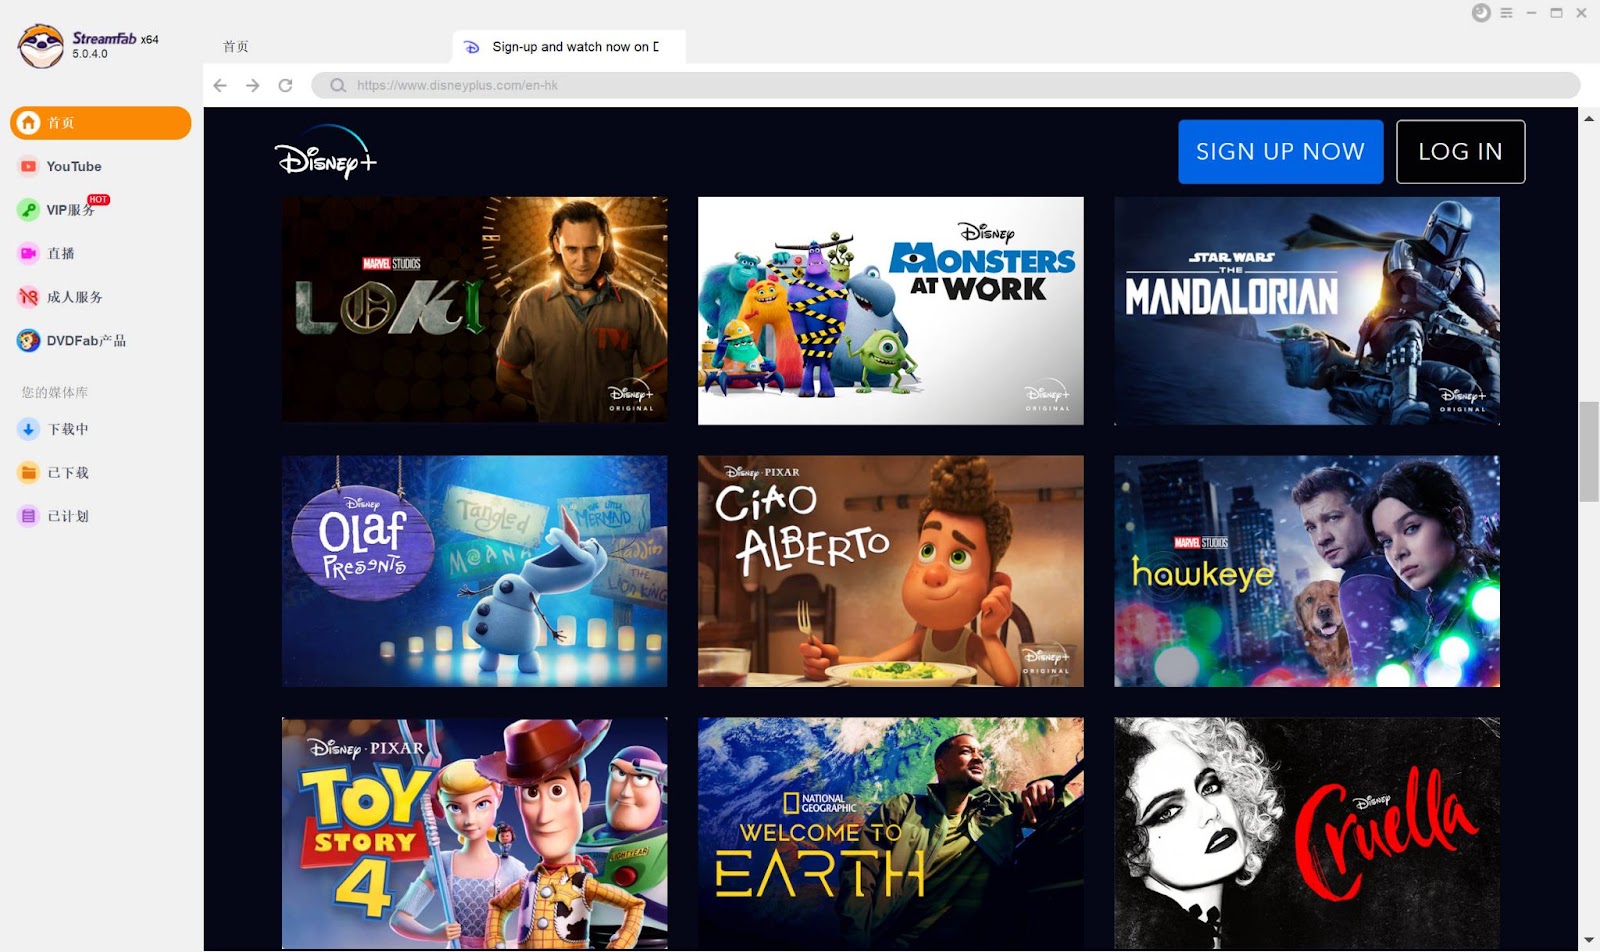Click the scrollbar down arrow
Viewport: 1600px width, 952px height.
[1589, 941]
